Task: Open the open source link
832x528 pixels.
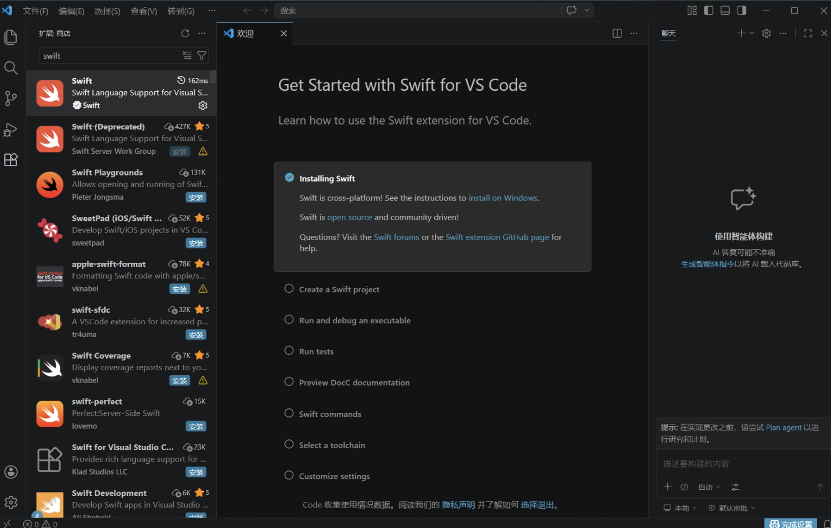Action: [x=350, y=218]
